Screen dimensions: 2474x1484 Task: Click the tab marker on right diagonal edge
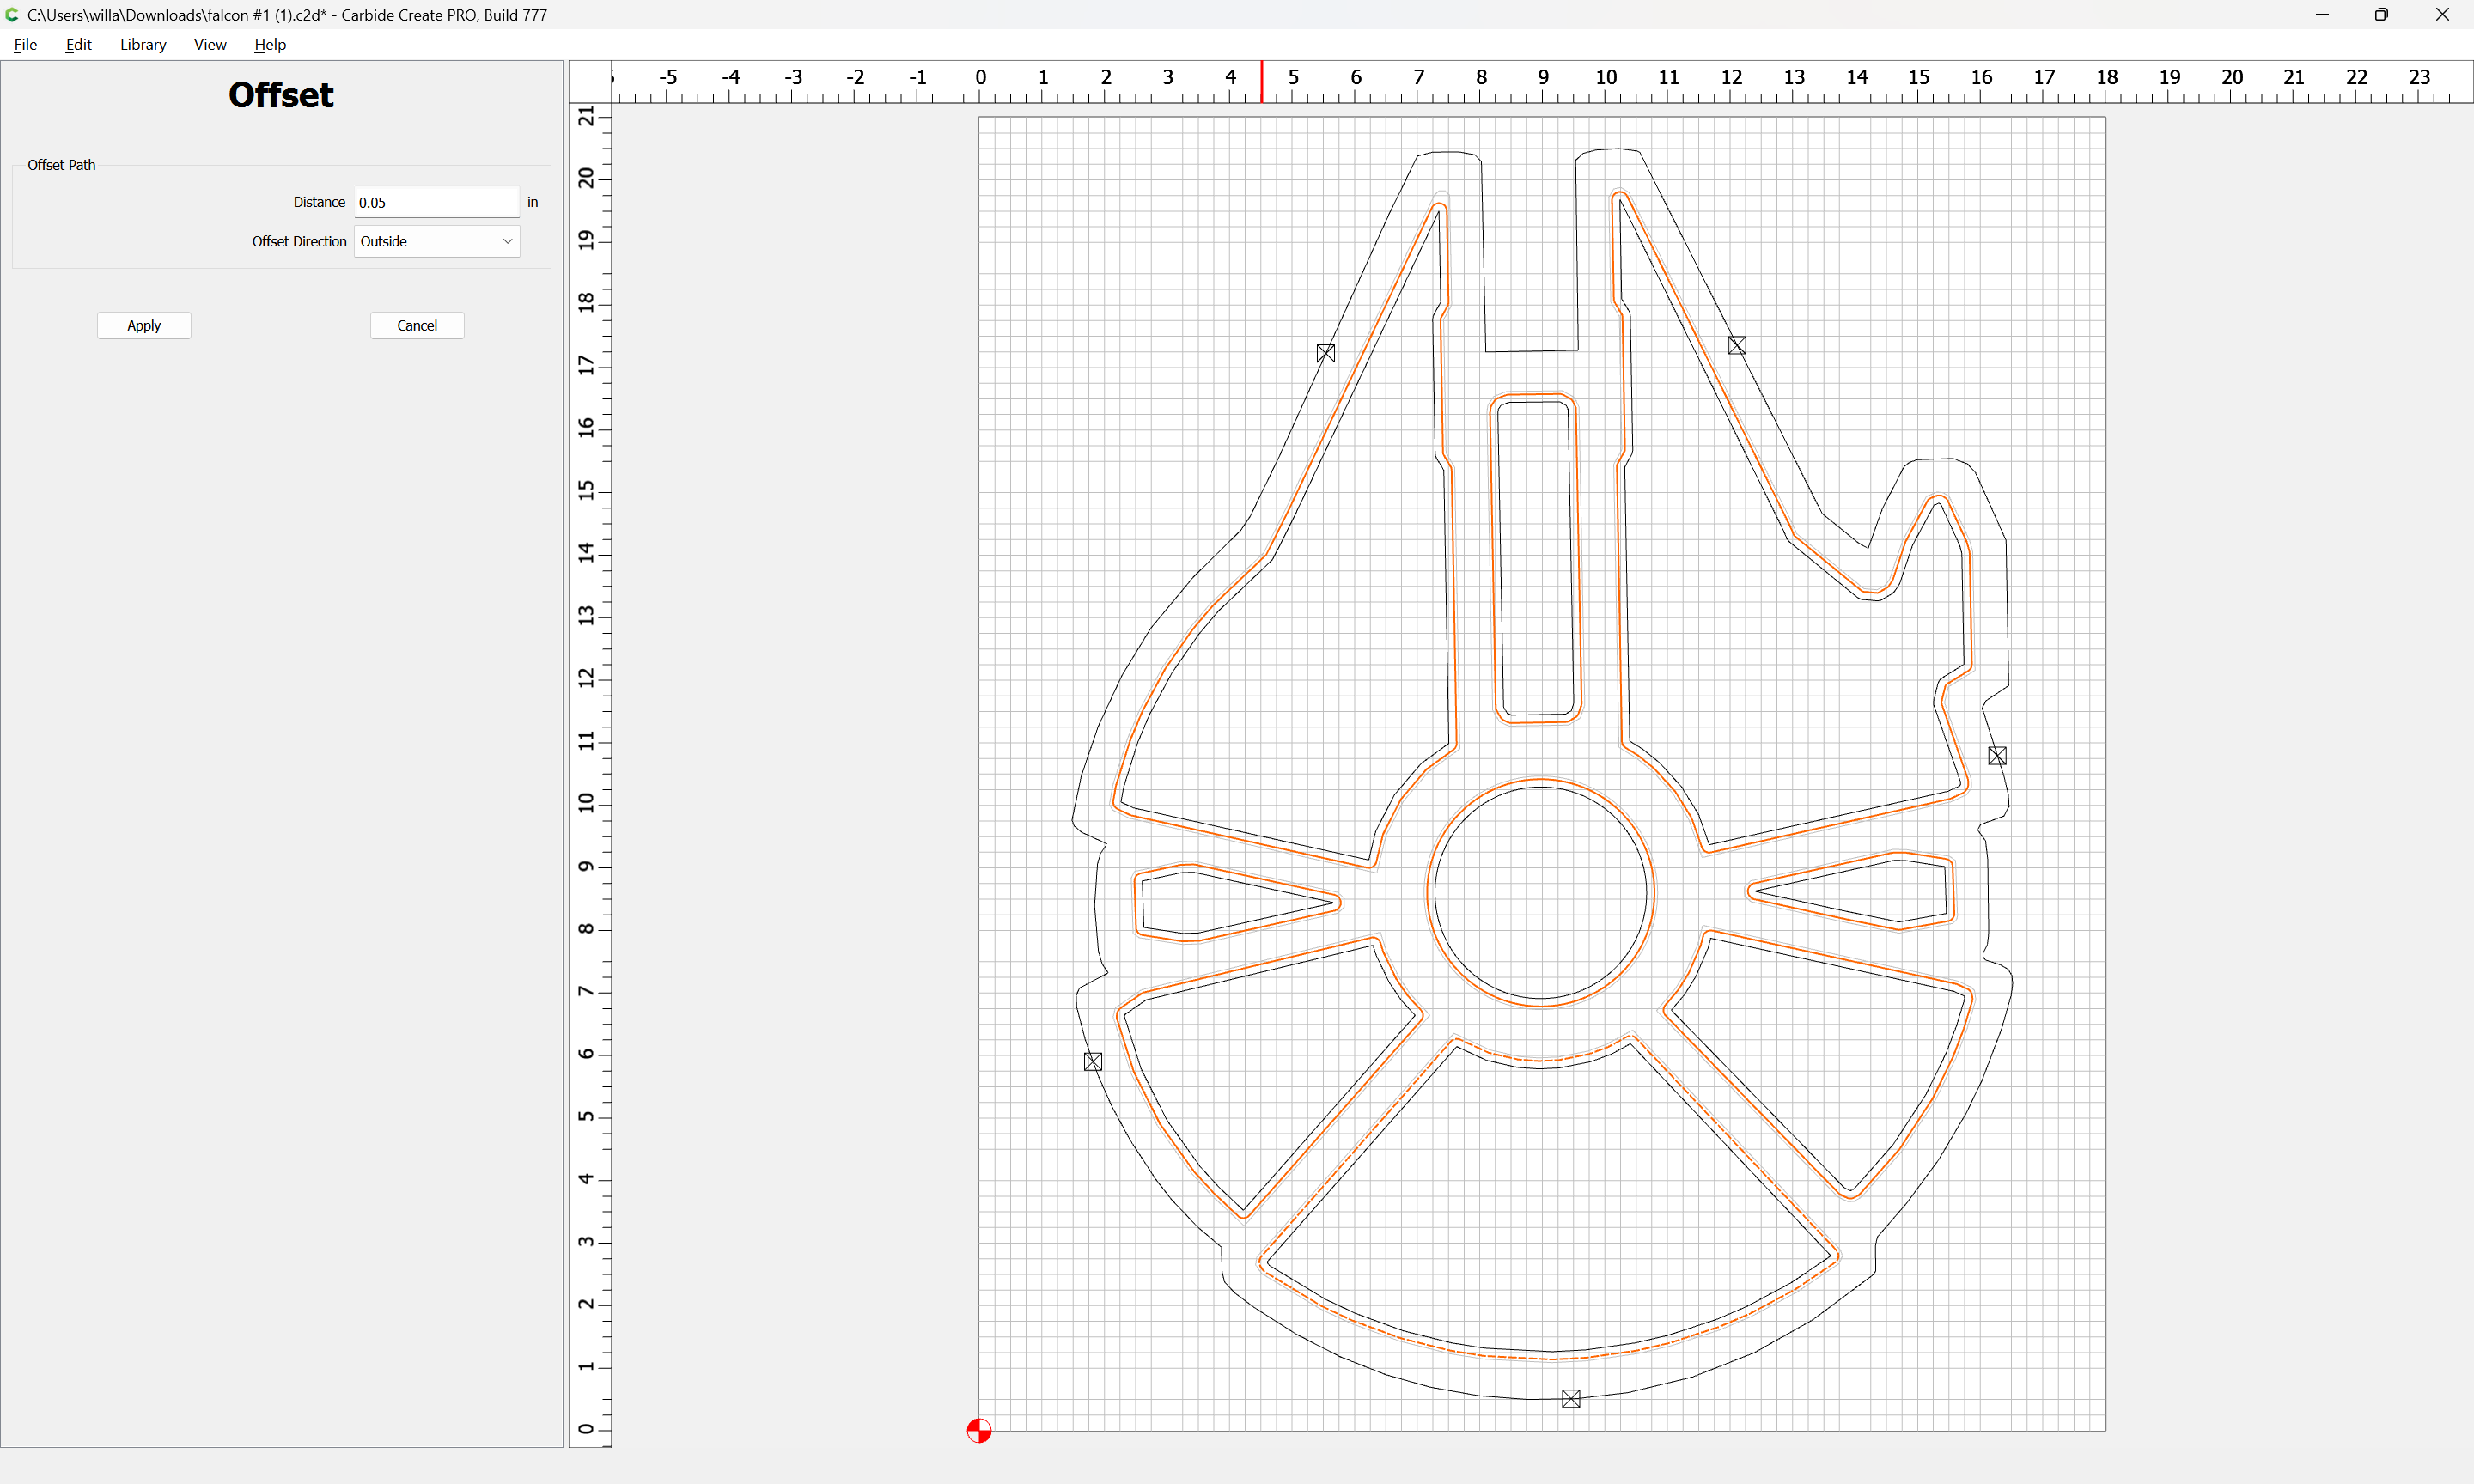click(x=1737, y=345)
